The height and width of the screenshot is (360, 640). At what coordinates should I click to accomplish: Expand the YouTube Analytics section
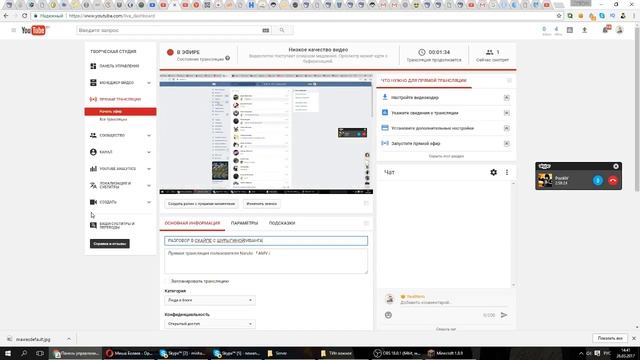pos(149,169)
